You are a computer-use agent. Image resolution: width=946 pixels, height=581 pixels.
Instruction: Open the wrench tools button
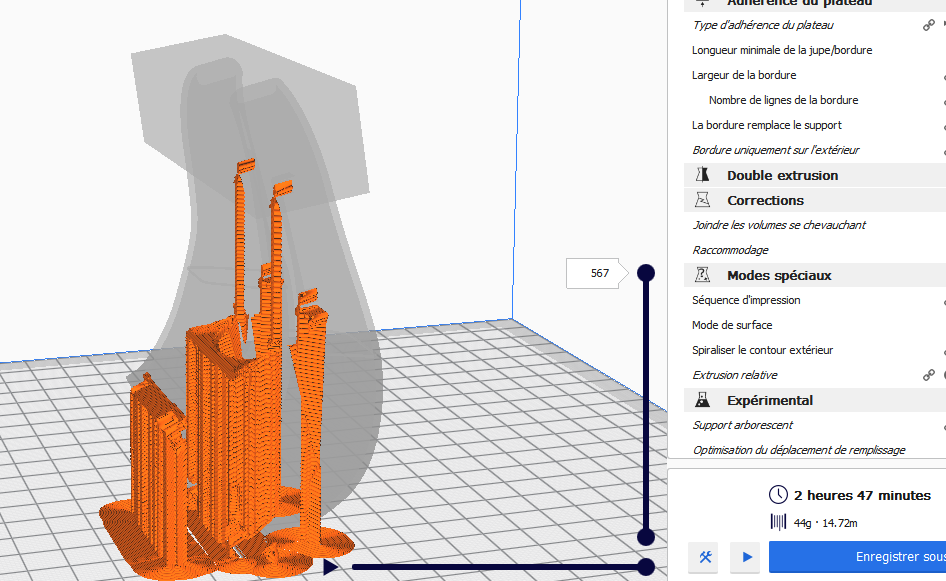(705, 557)
